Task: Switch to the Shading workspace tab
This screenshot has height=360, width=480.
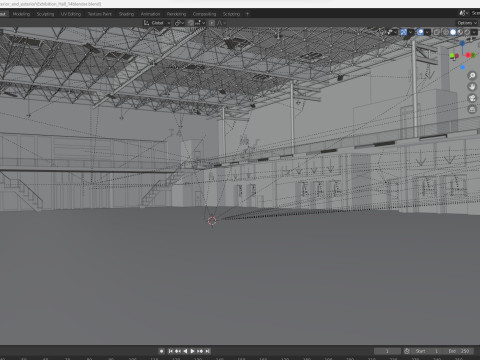Action: 126,14
